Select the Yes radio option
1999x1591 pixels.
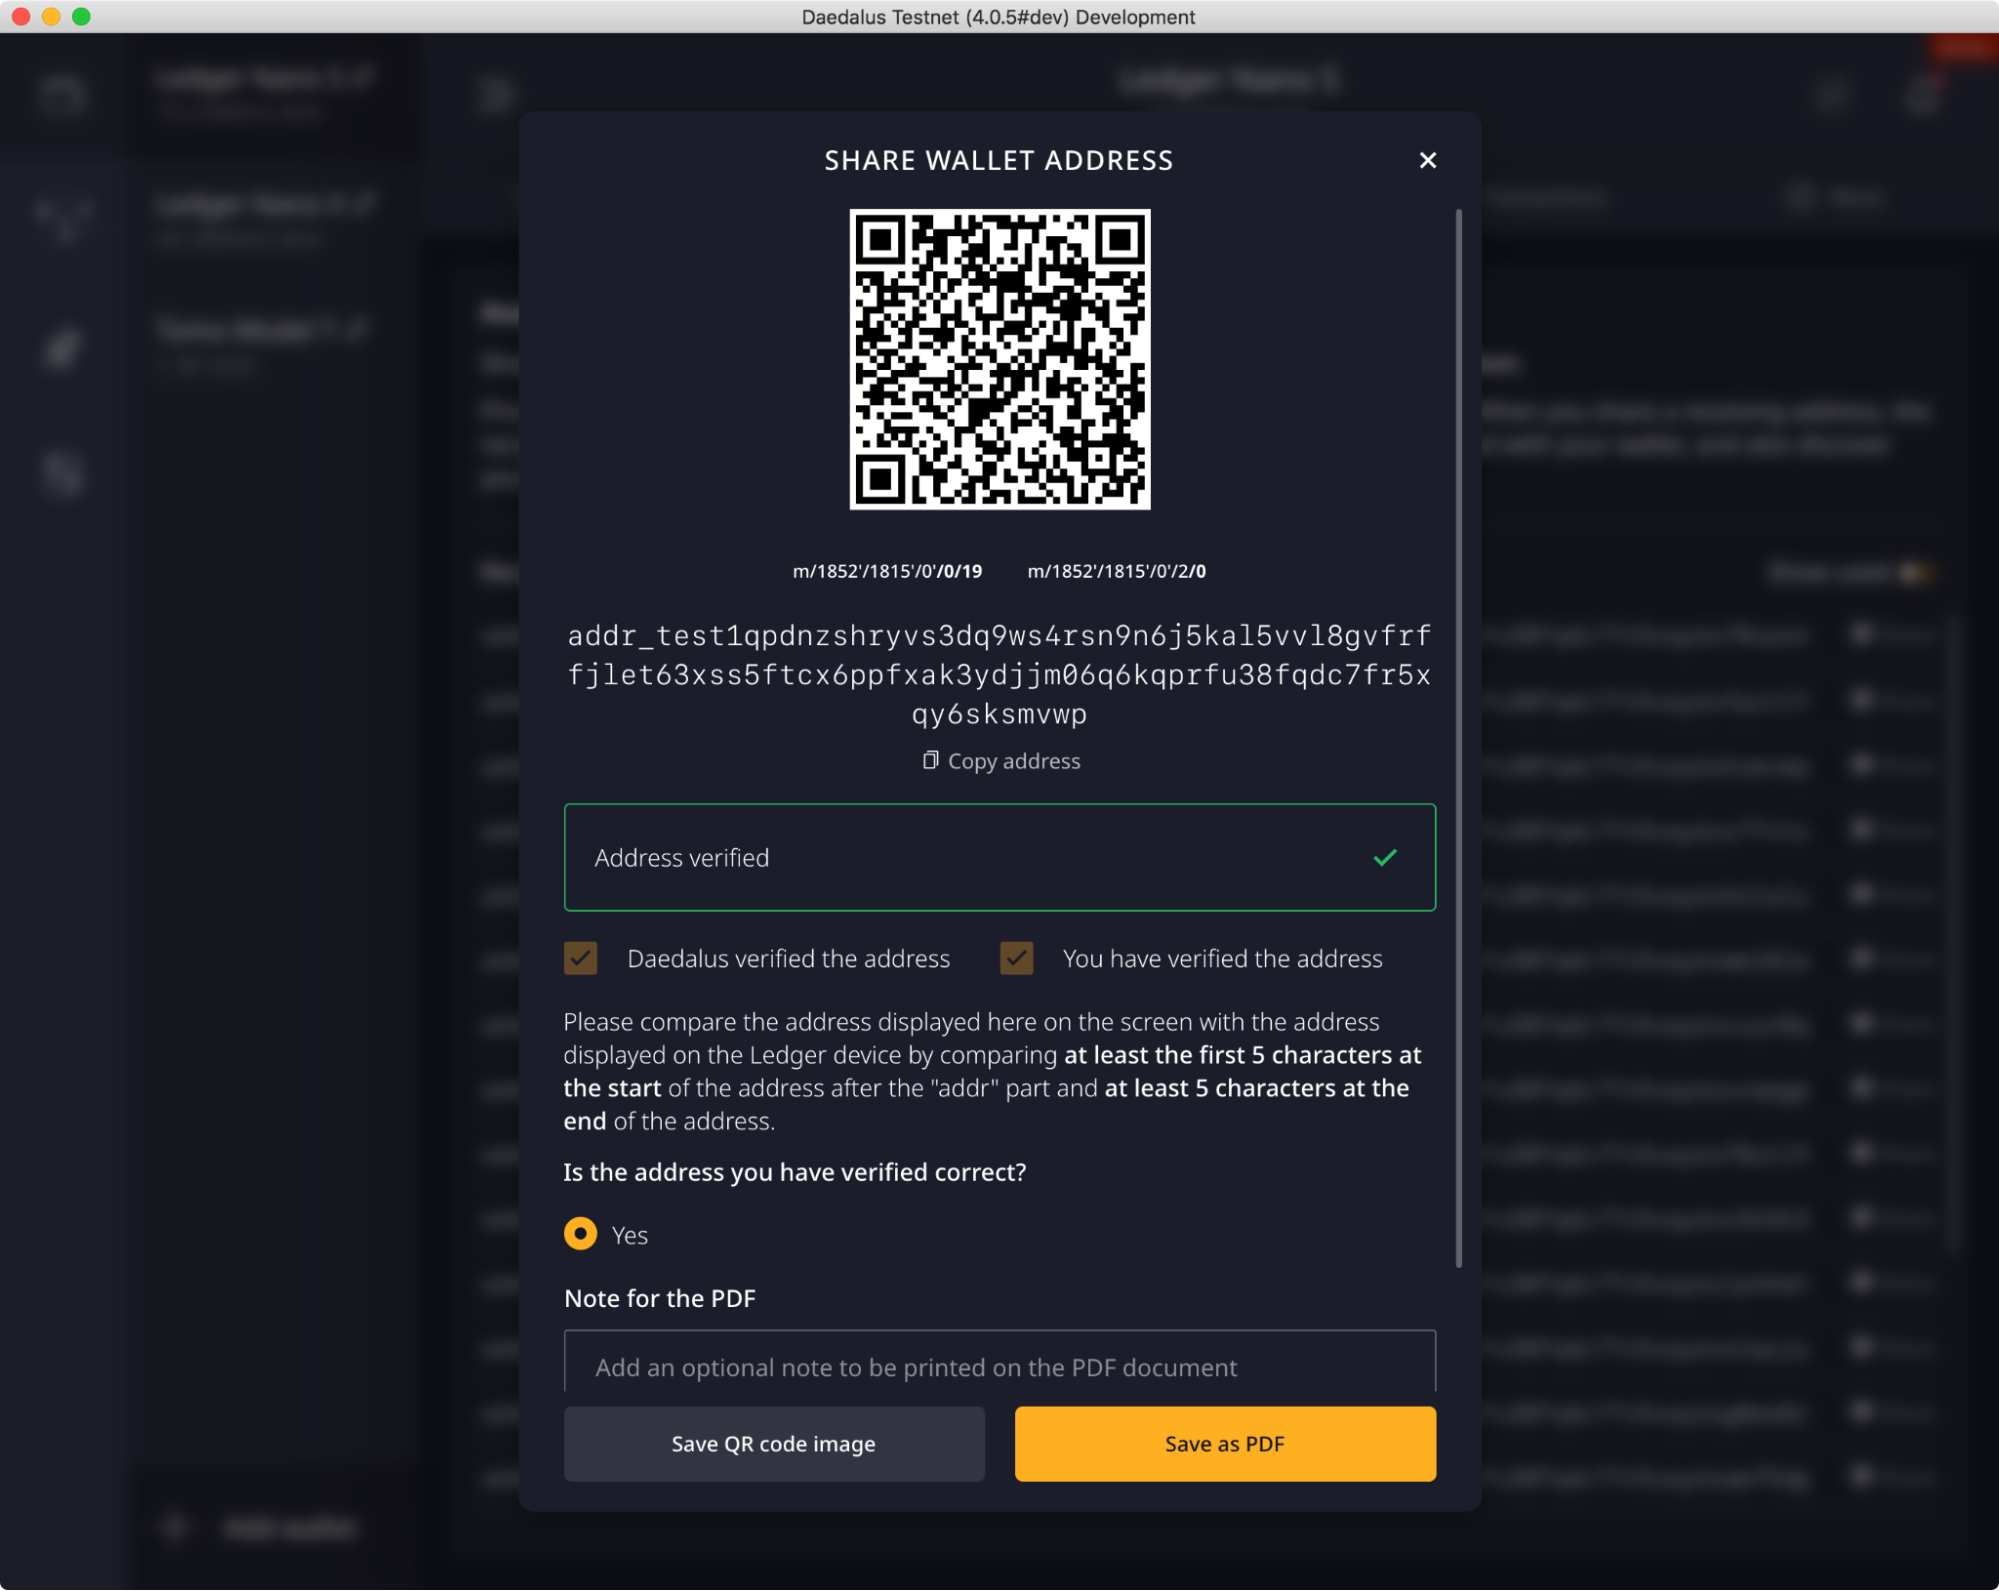point(581,1234)
